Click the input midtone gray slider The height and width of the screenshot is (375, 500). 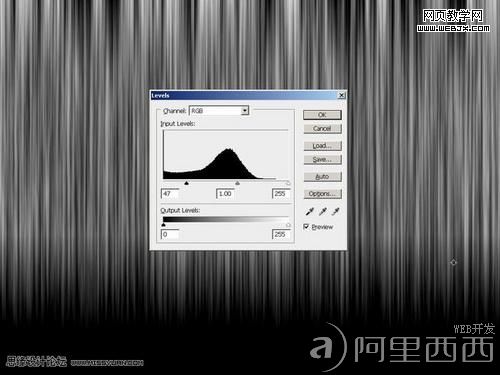point(237,183)
